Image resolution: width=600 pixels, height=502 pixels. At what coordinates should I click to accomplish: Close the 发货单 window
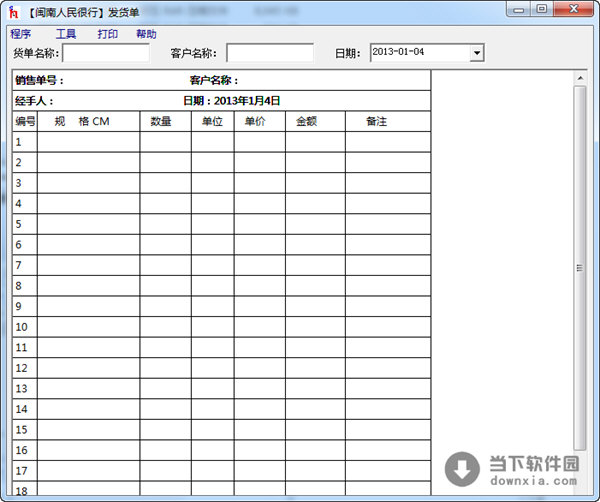coord(573,9)
